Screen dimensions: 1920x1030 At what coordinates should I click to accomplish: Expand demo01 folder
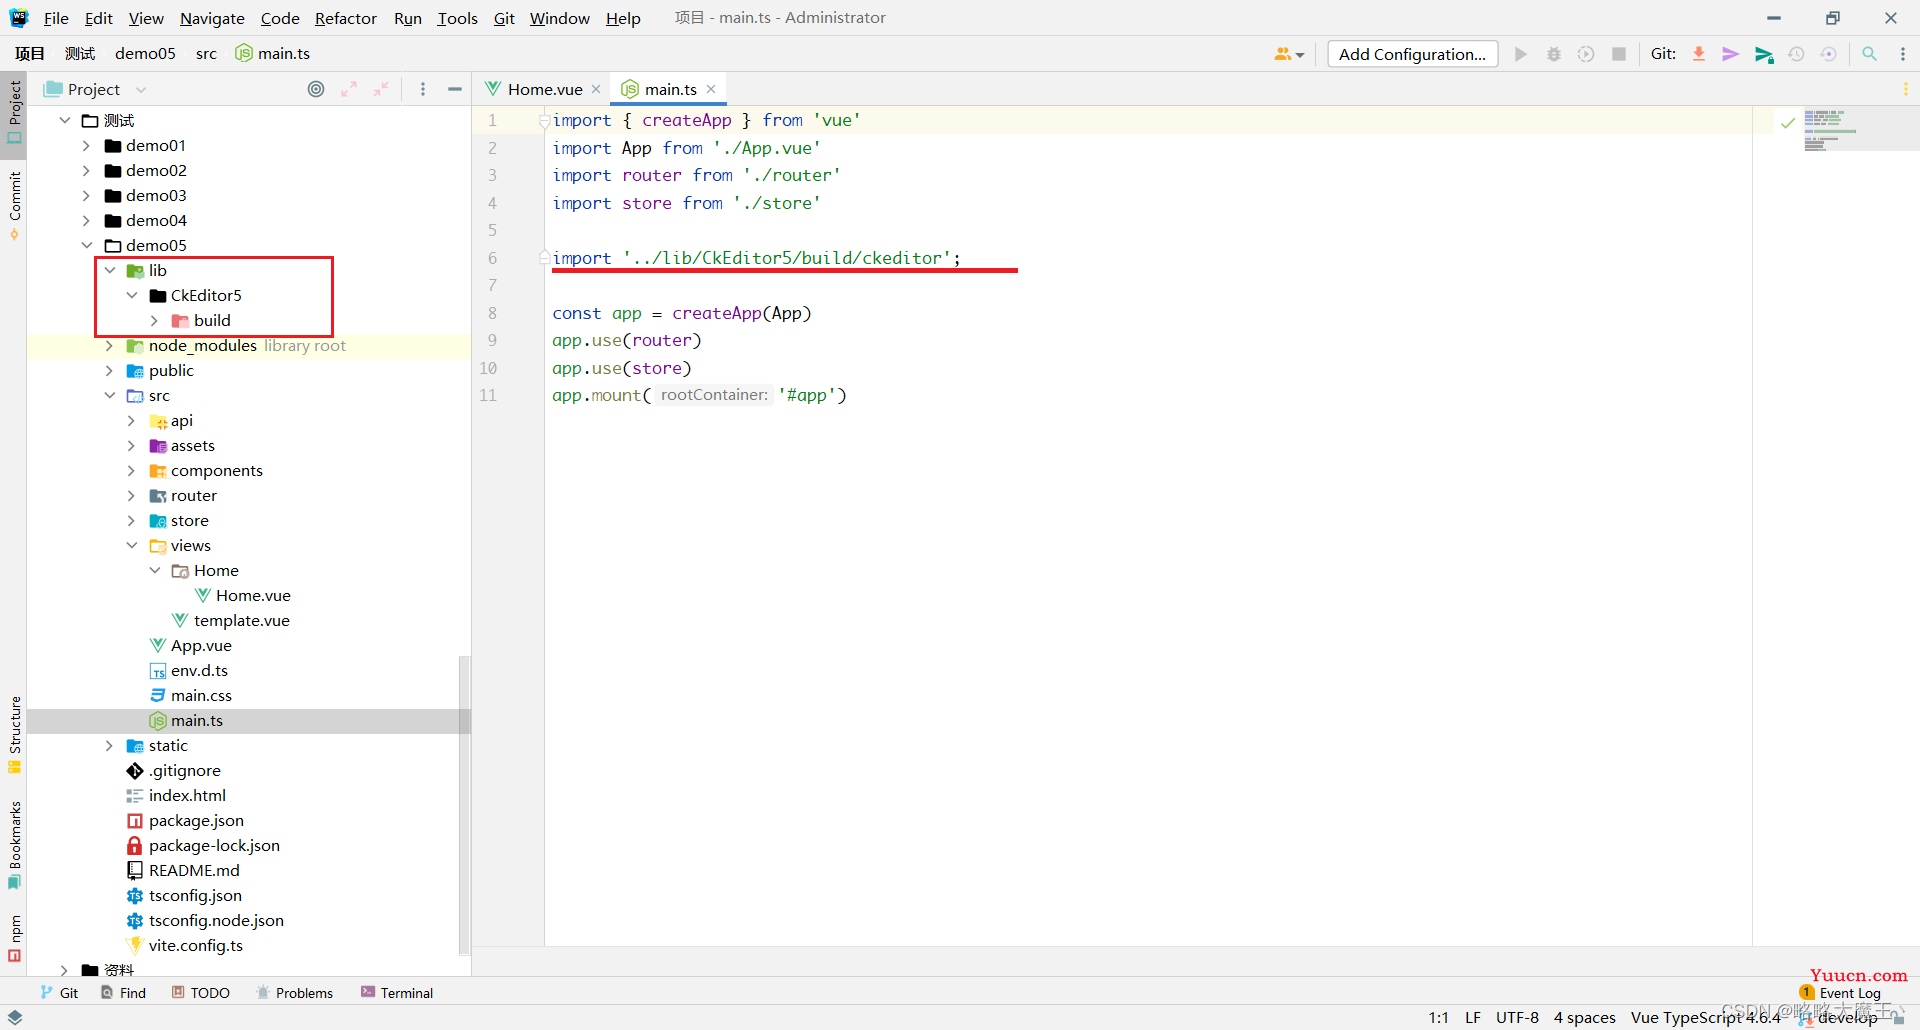click(86, 146)
